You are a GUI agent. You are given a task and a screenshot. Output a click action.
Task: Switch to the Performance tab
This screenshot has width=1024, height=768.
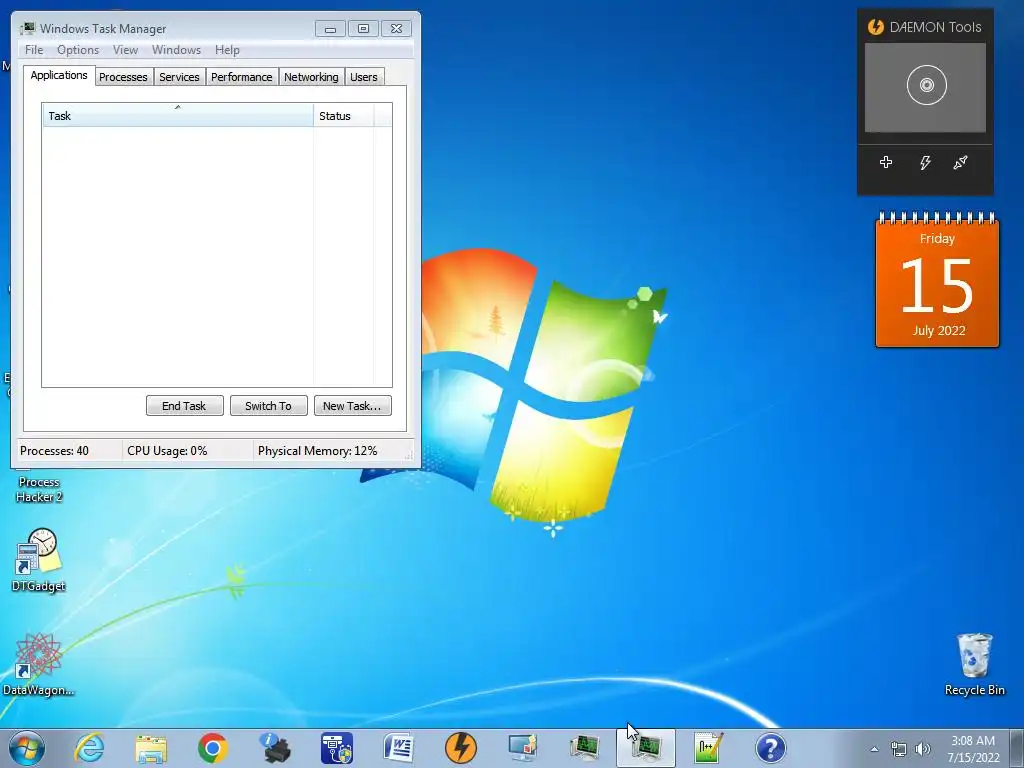pyautogui.click(x=242, y=77)
